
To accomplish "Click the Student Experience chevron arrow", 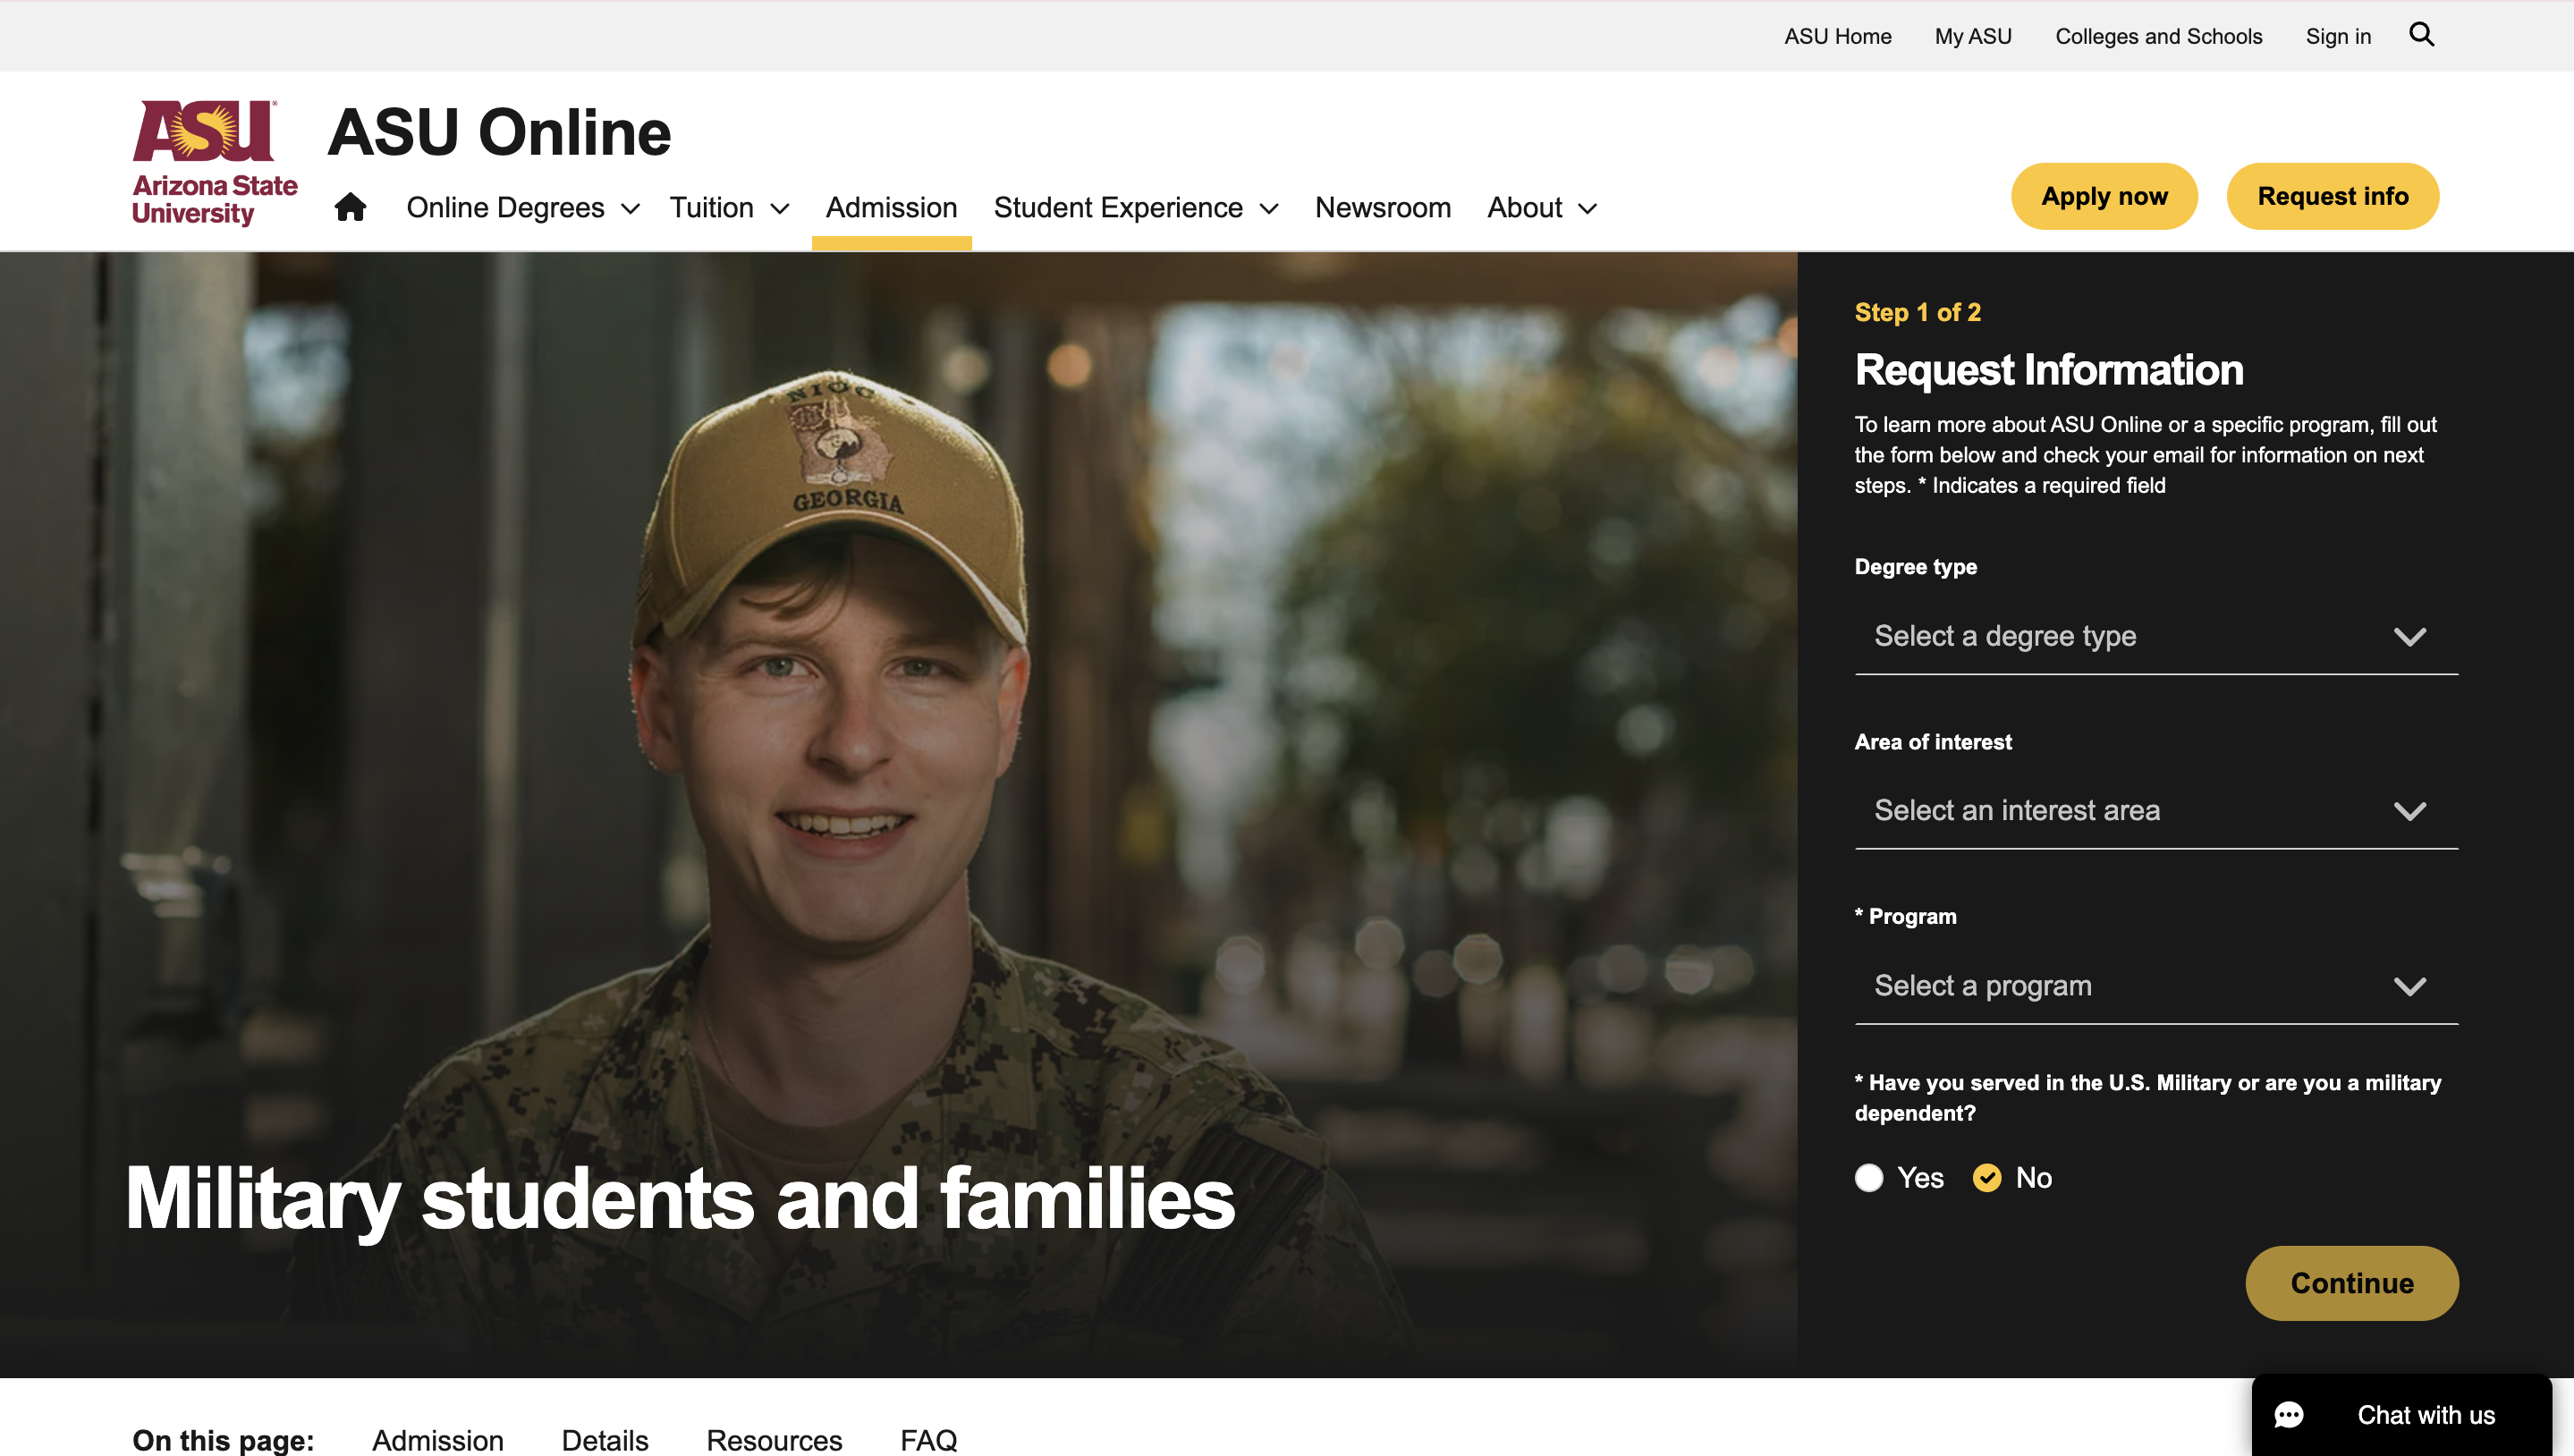I will [x=1269, y=209].
